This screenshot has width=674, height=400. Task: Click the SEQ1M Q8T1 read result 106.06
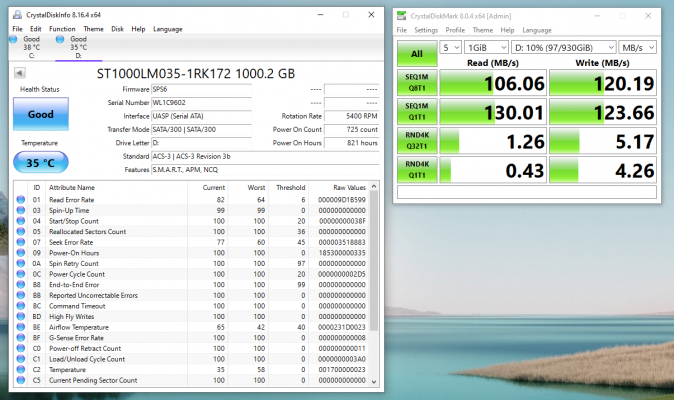(493, 83)
